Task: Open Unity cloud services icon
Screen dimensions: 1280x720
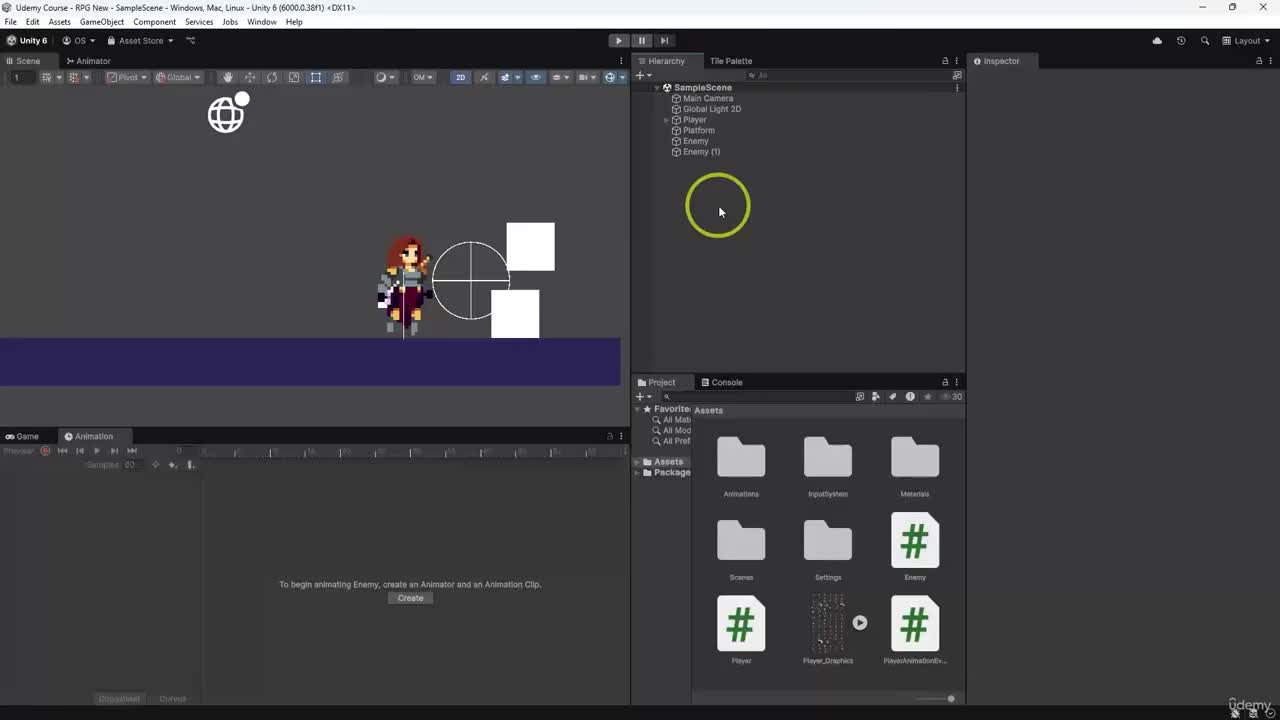Action: click(1157, 41)
